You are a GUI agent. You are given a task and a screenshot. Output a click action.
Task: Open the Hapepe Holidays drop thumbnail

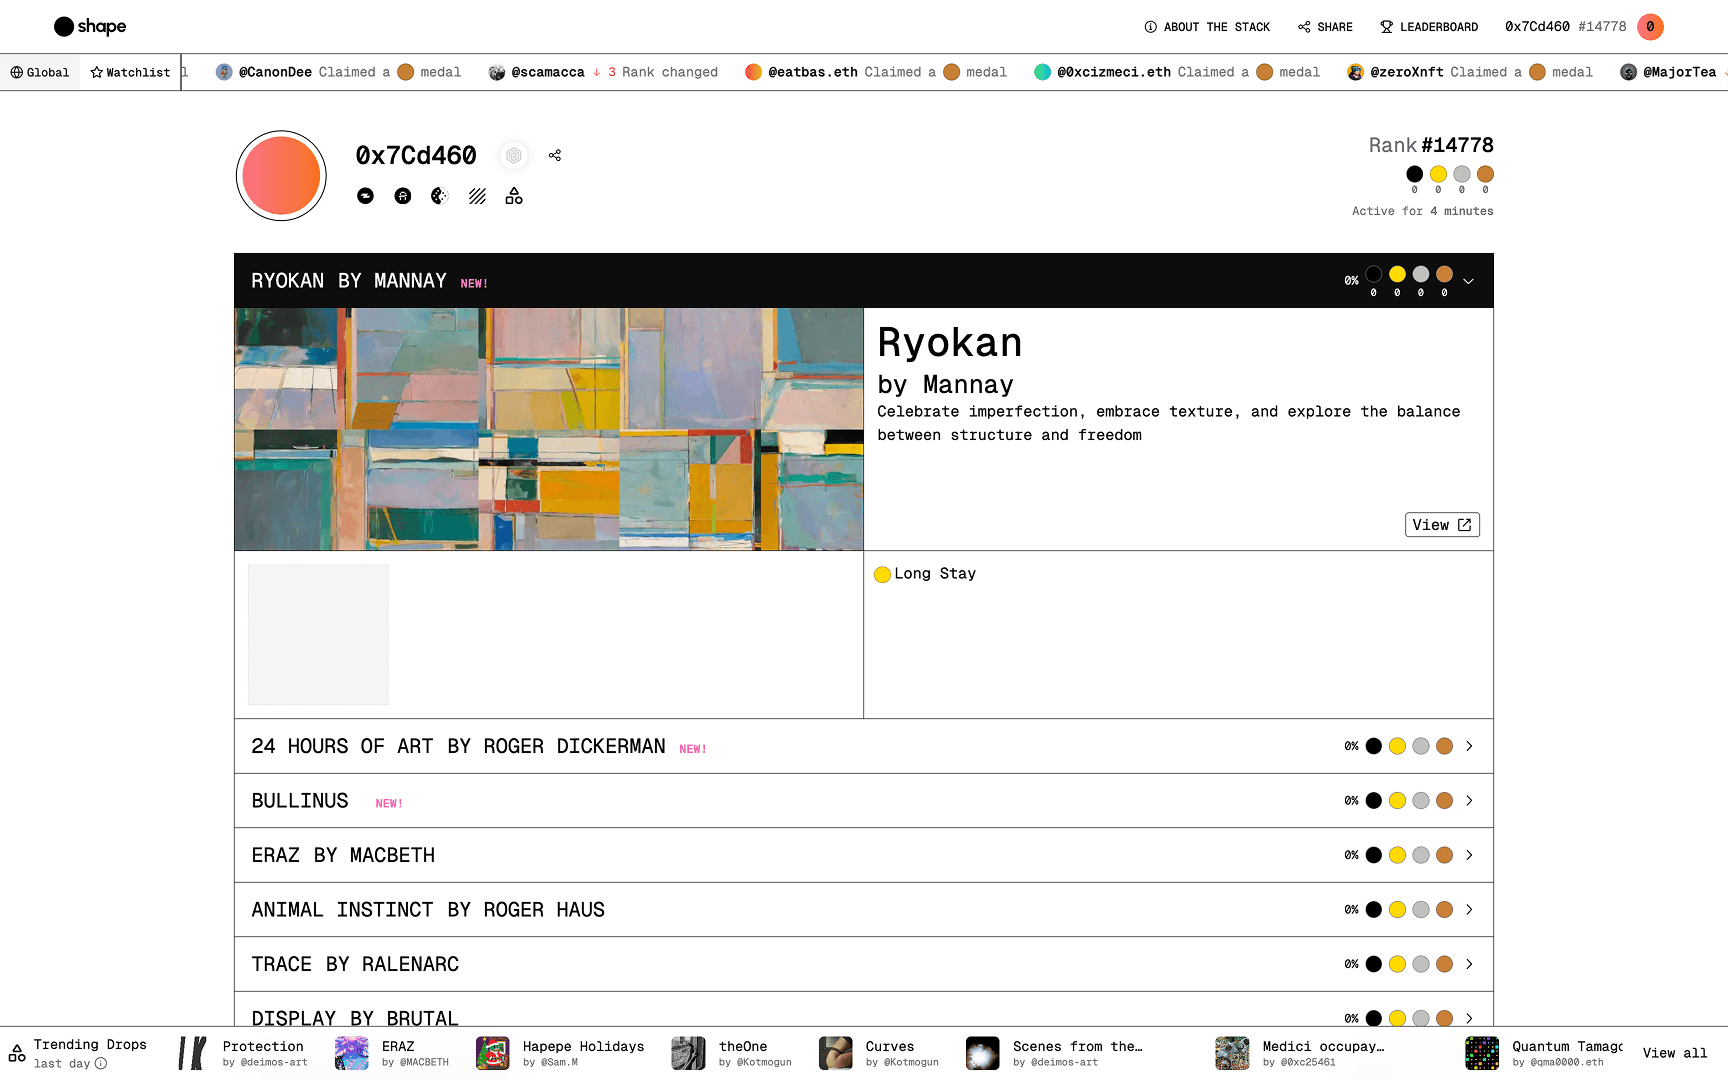tap(493, 1053)
